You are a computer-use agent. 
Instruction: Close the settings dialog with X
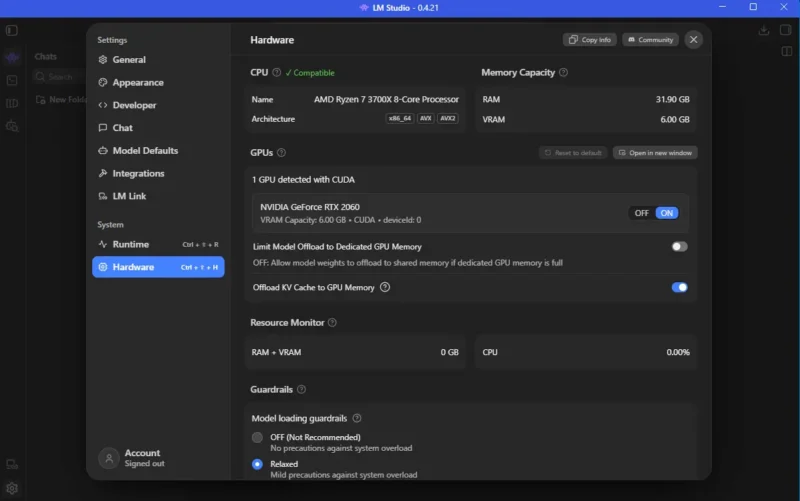pos(693,40)
